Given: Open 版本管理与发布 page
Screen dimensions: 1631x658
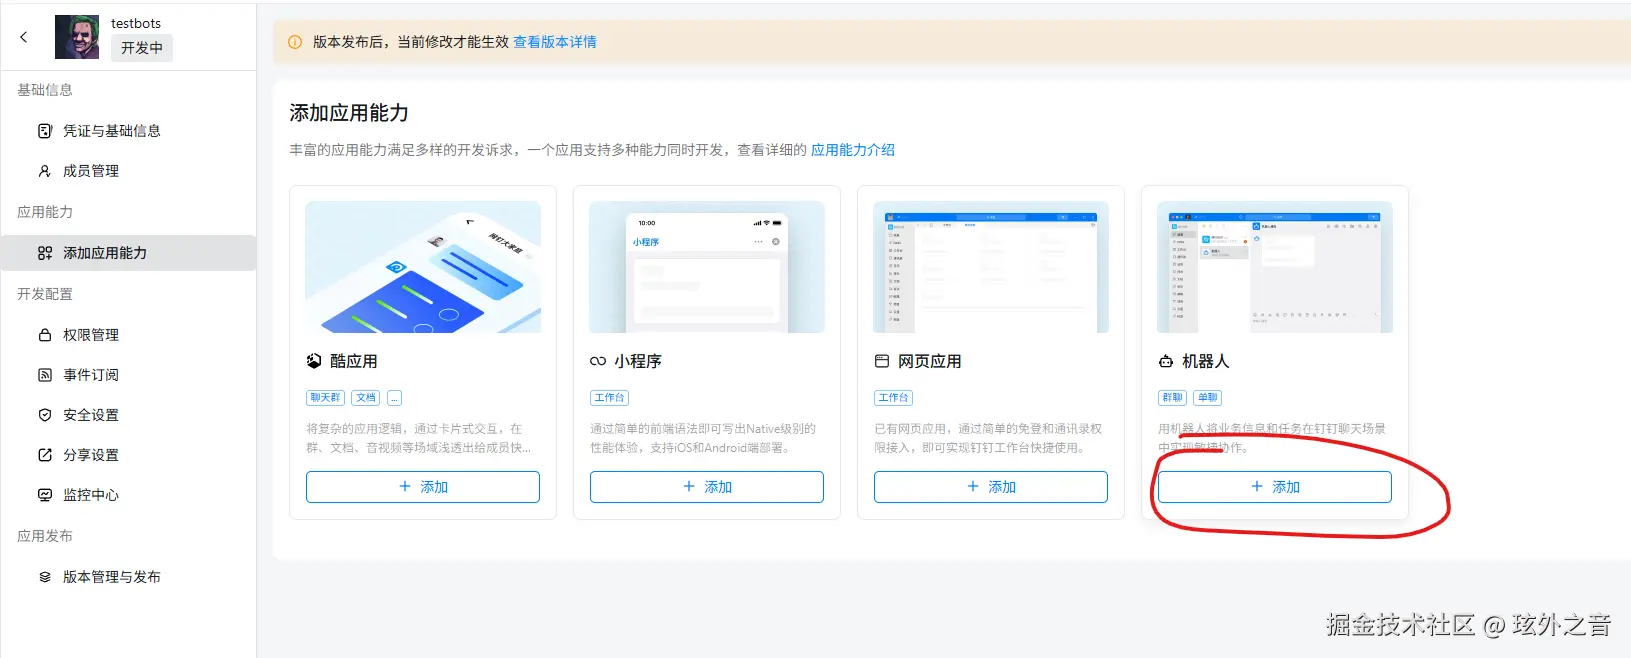Looking at the screenshot, I should pyautogui.click(x=128, y=577).
